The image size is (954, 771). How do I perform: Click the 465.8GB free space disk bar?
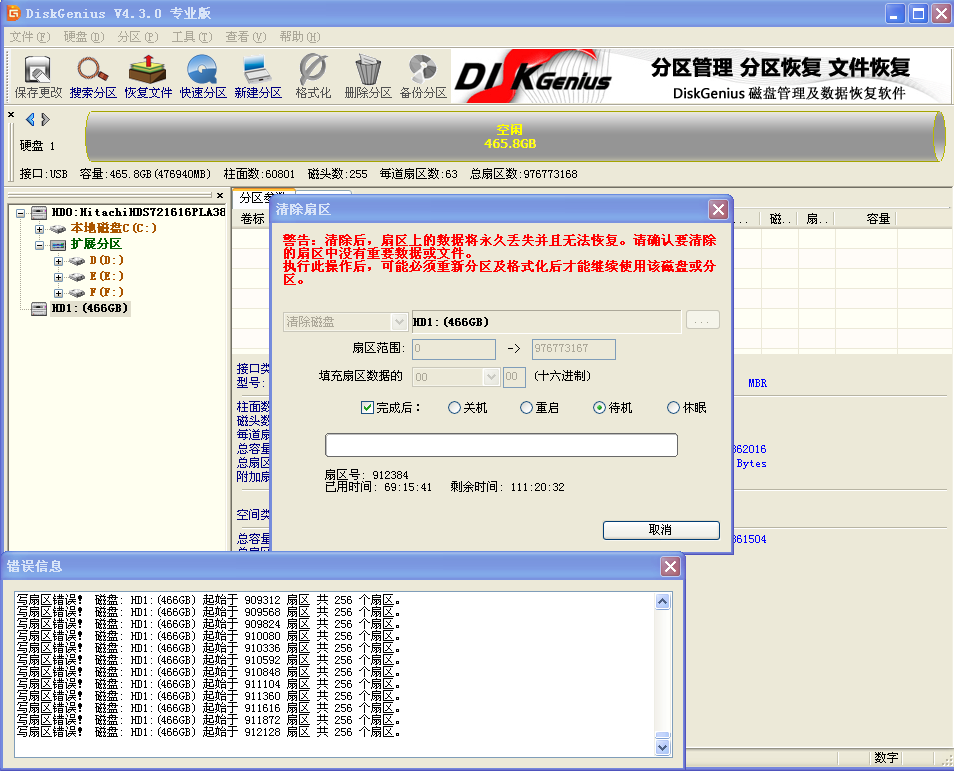[x=515, y=136]
